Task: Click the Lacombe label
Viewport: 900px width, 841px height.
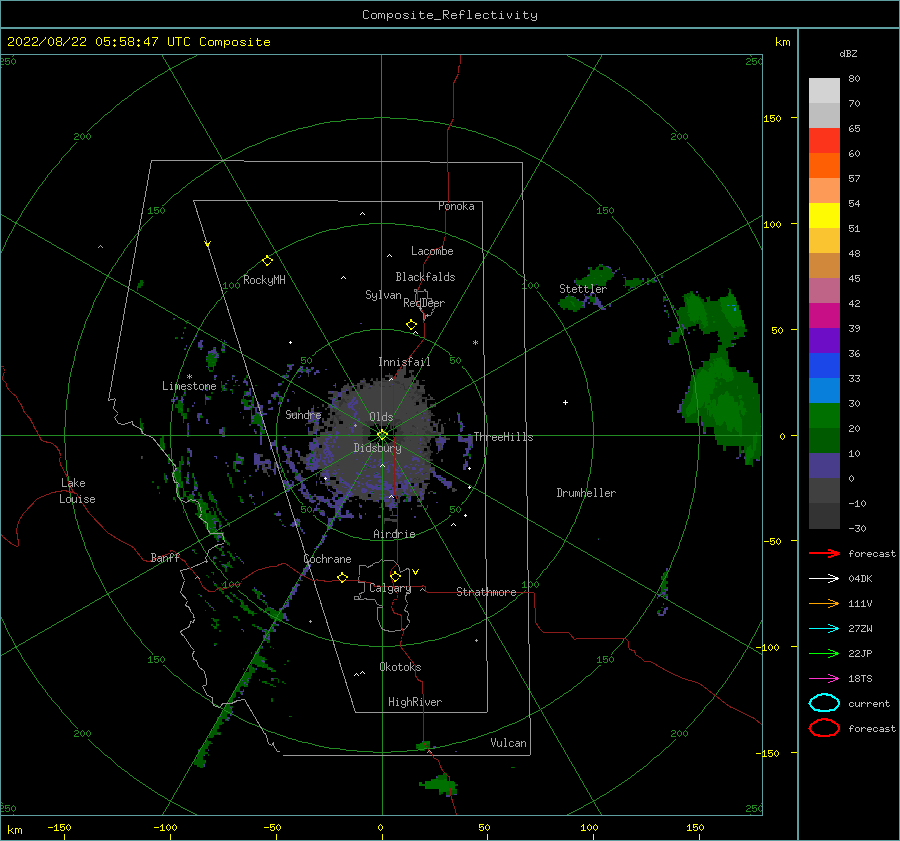Action: click(432, 251)
